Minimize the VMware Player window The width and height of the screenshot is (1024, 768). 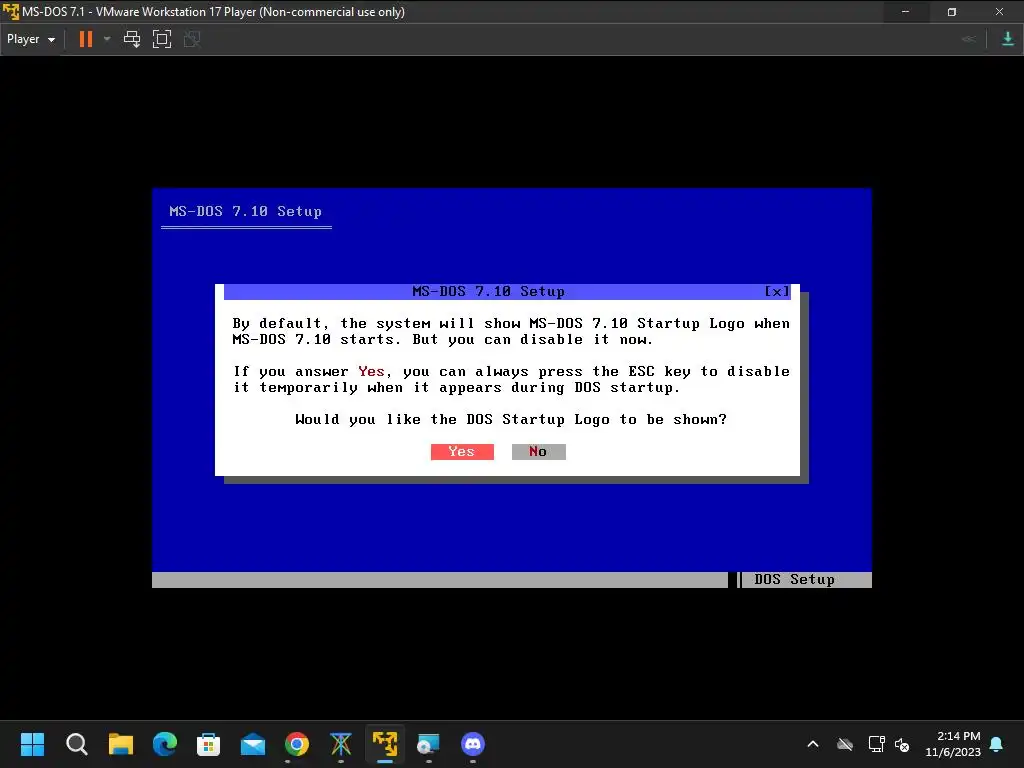coord(905,12)
